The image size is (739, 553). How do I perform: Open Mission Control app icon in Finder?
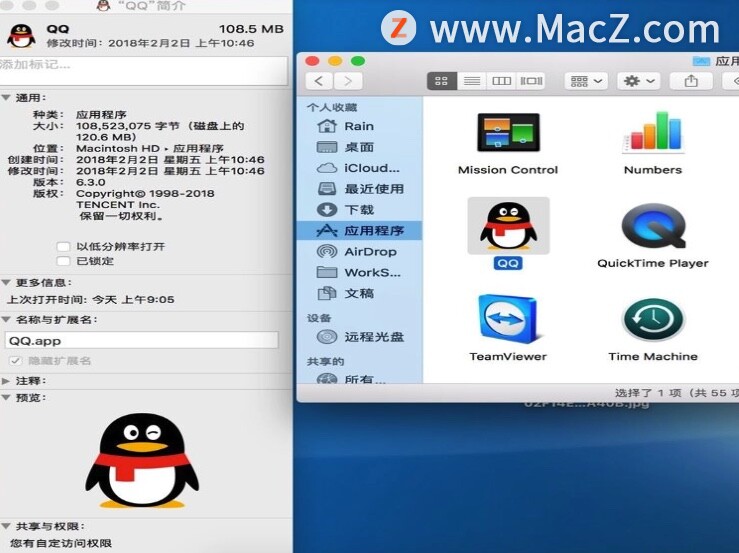[508, 132]
